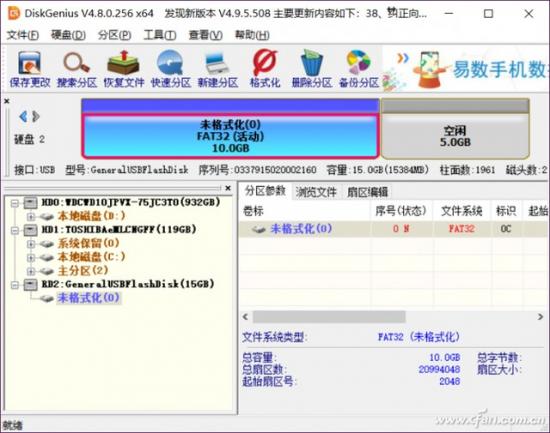
Task: Open the Tools (工具) menu
Action: tap(160, 35)
